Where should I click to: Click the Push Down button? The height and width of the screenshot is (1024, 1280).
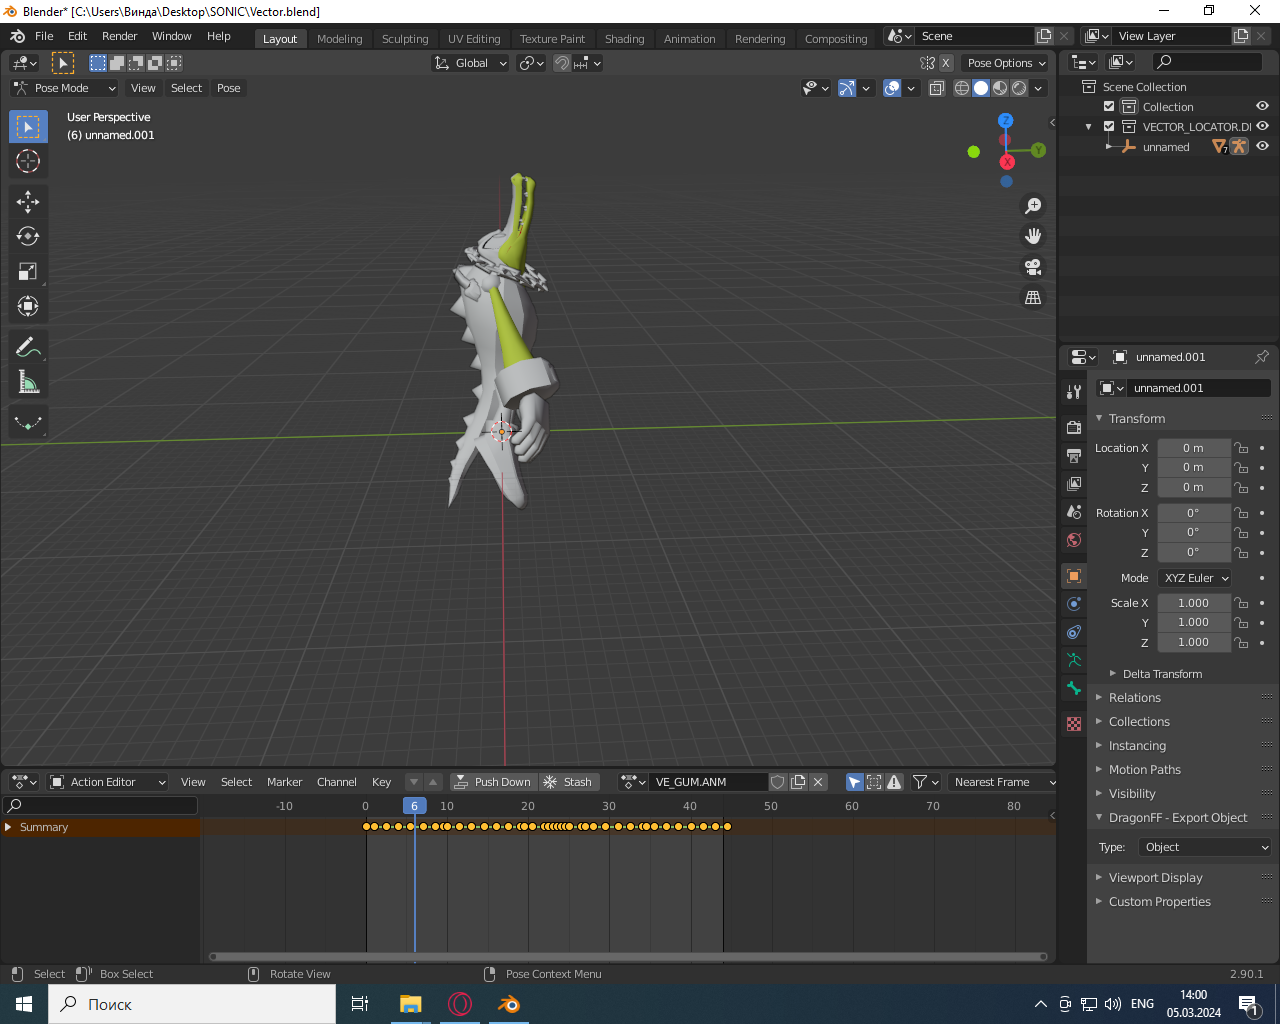[494, 782]
